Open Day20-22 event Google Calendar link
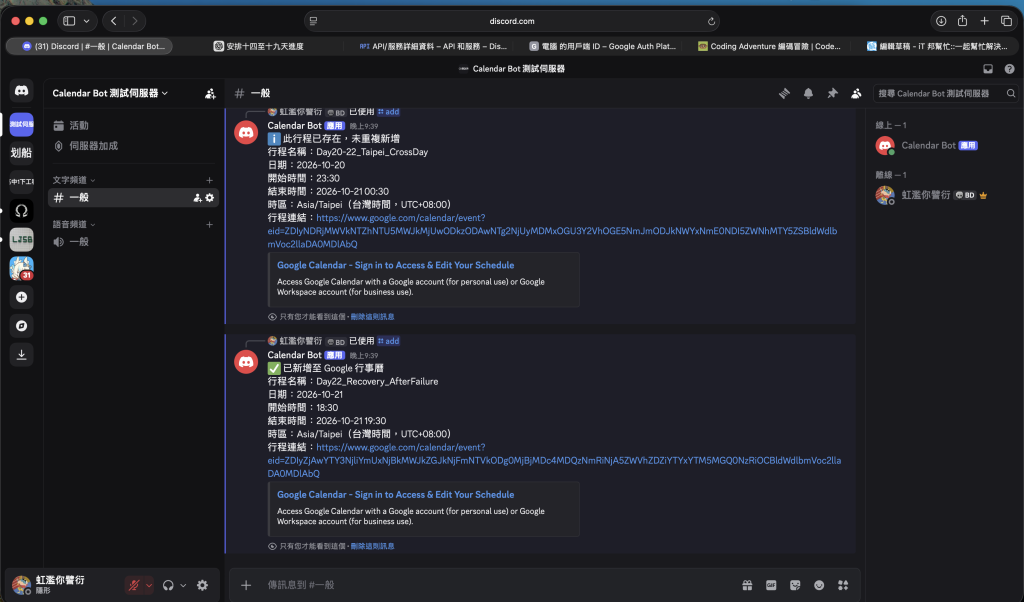 click(x=552, y=230)
